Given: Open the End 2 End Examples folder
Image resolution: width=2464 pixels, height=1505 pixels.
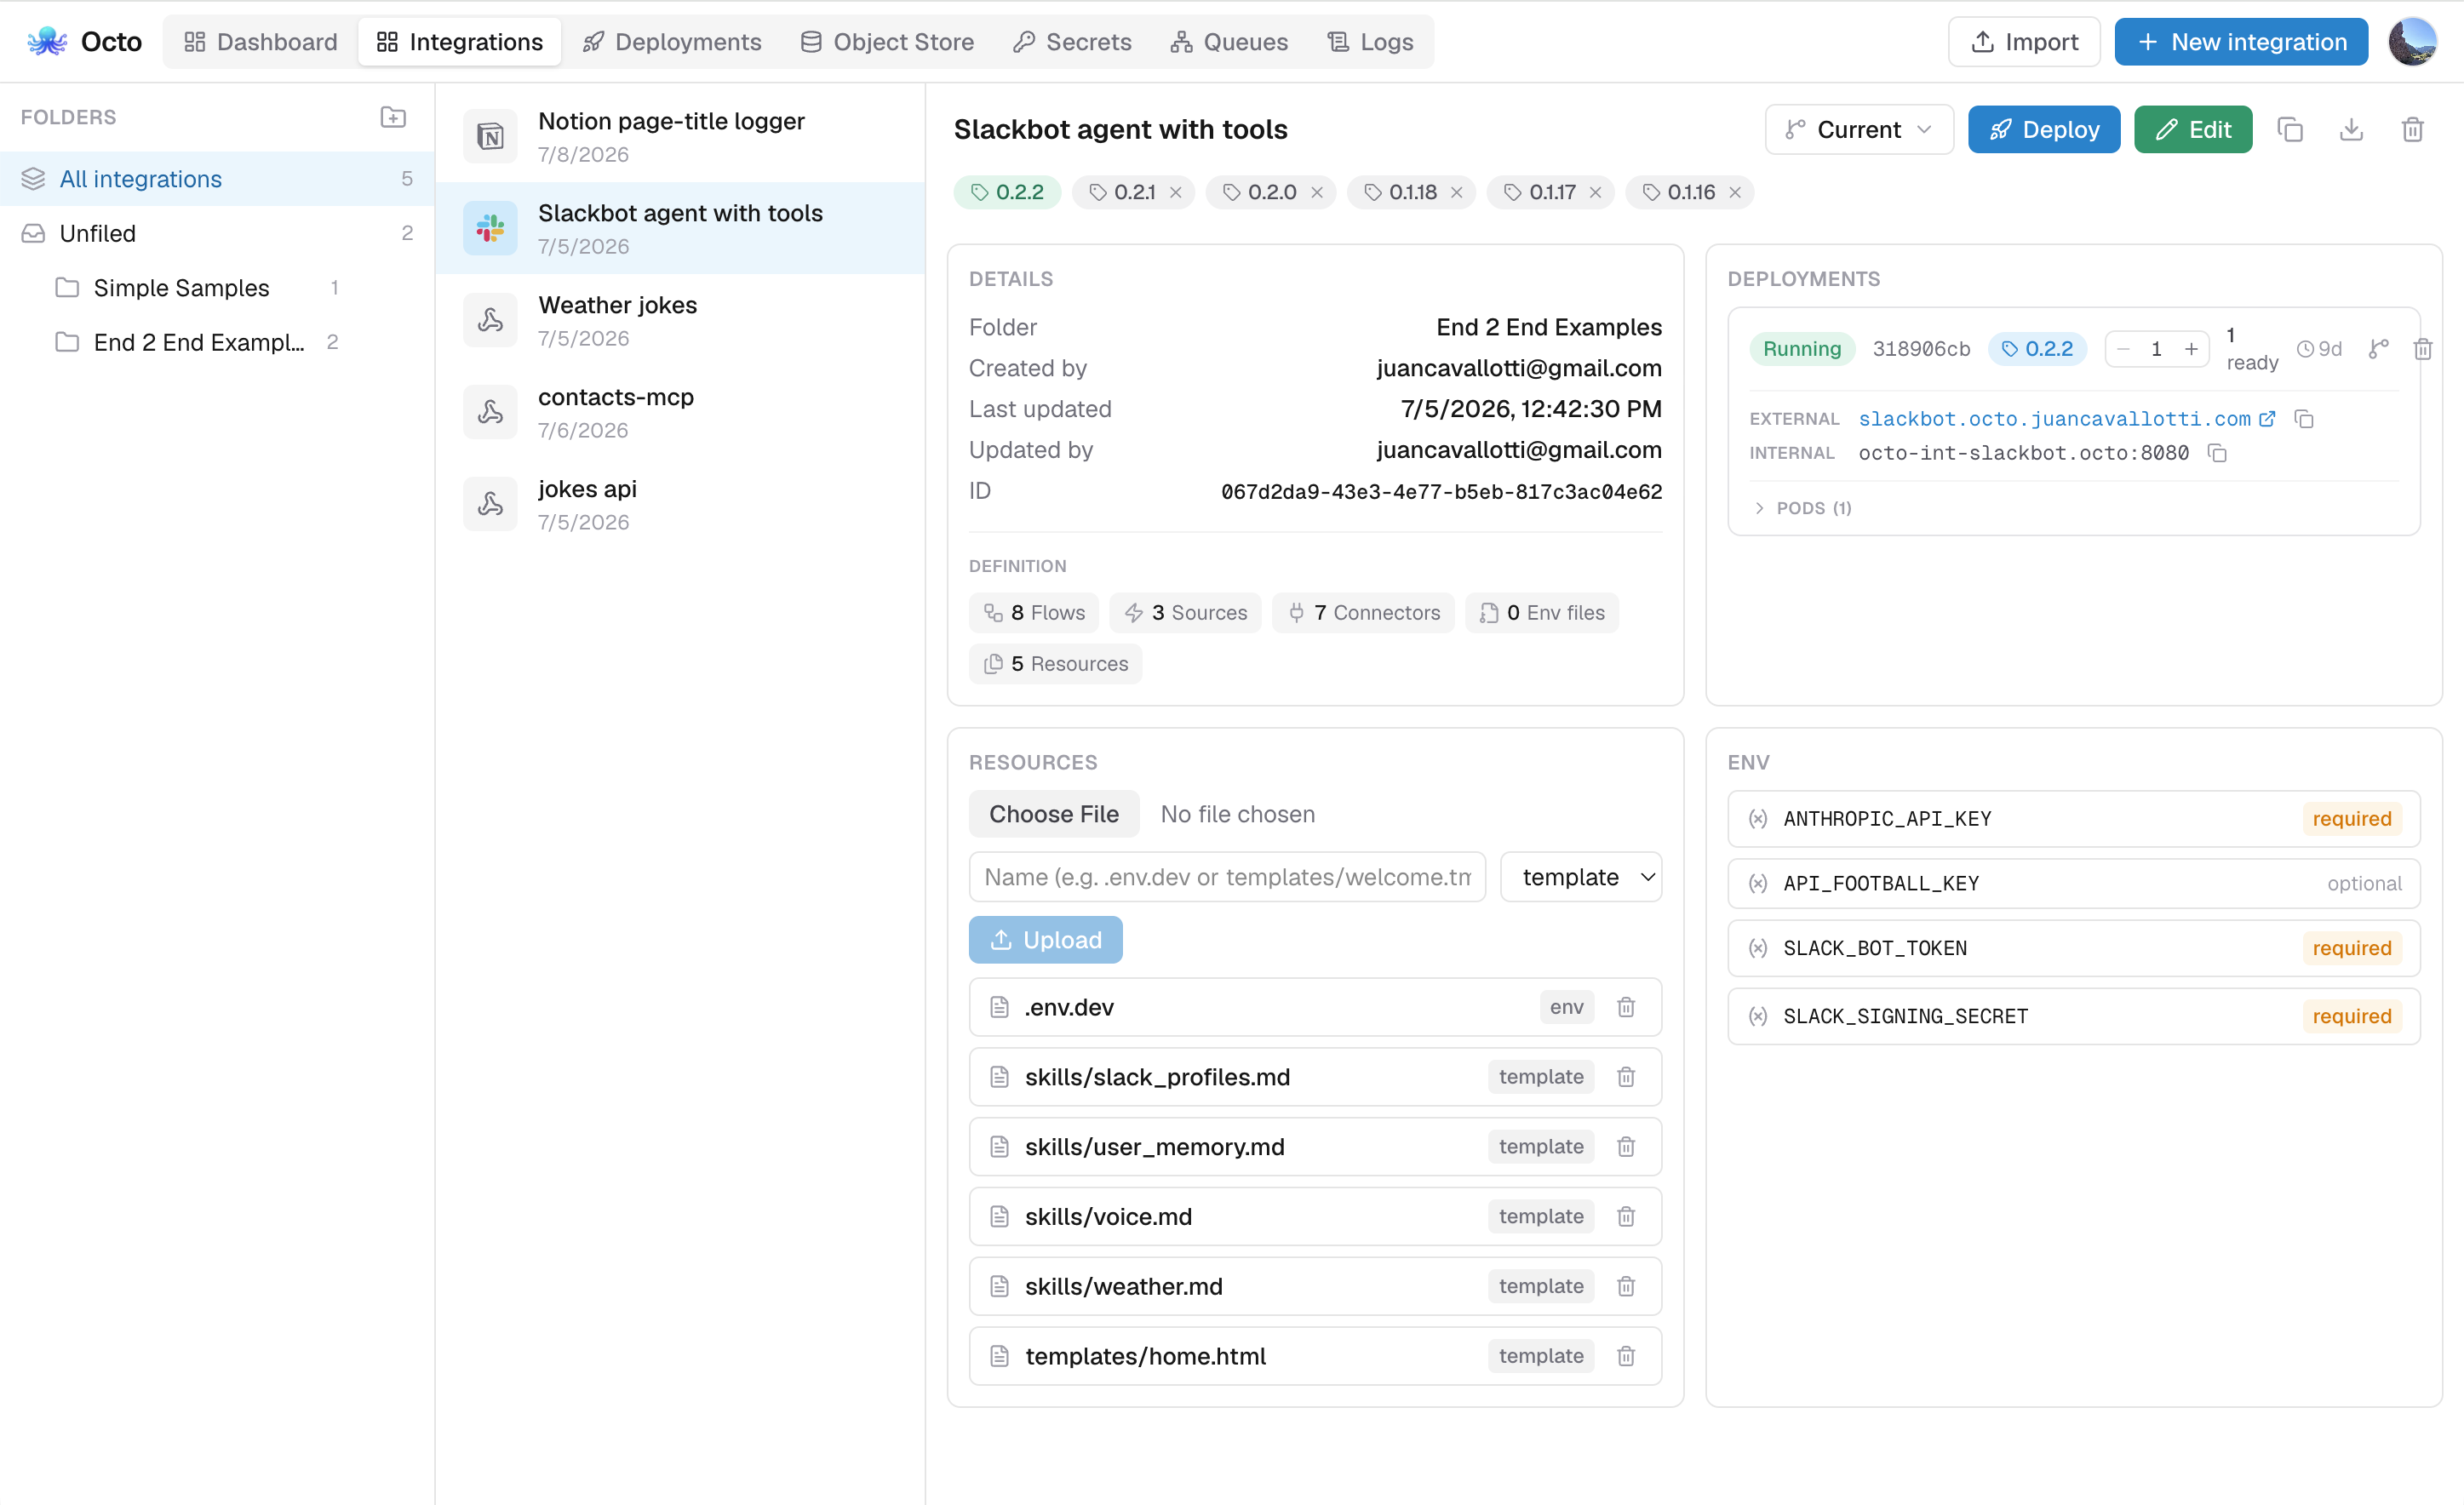Looking at the screenshot, I should (197, 342).
